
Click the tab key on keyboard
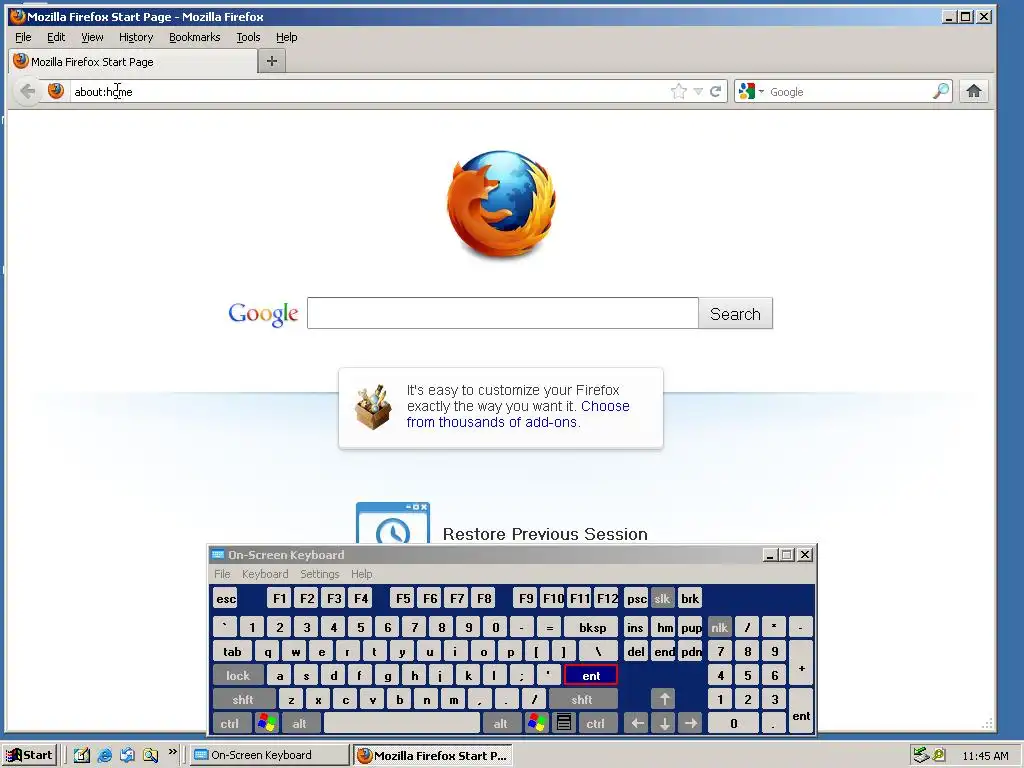[x=232, y=652]
